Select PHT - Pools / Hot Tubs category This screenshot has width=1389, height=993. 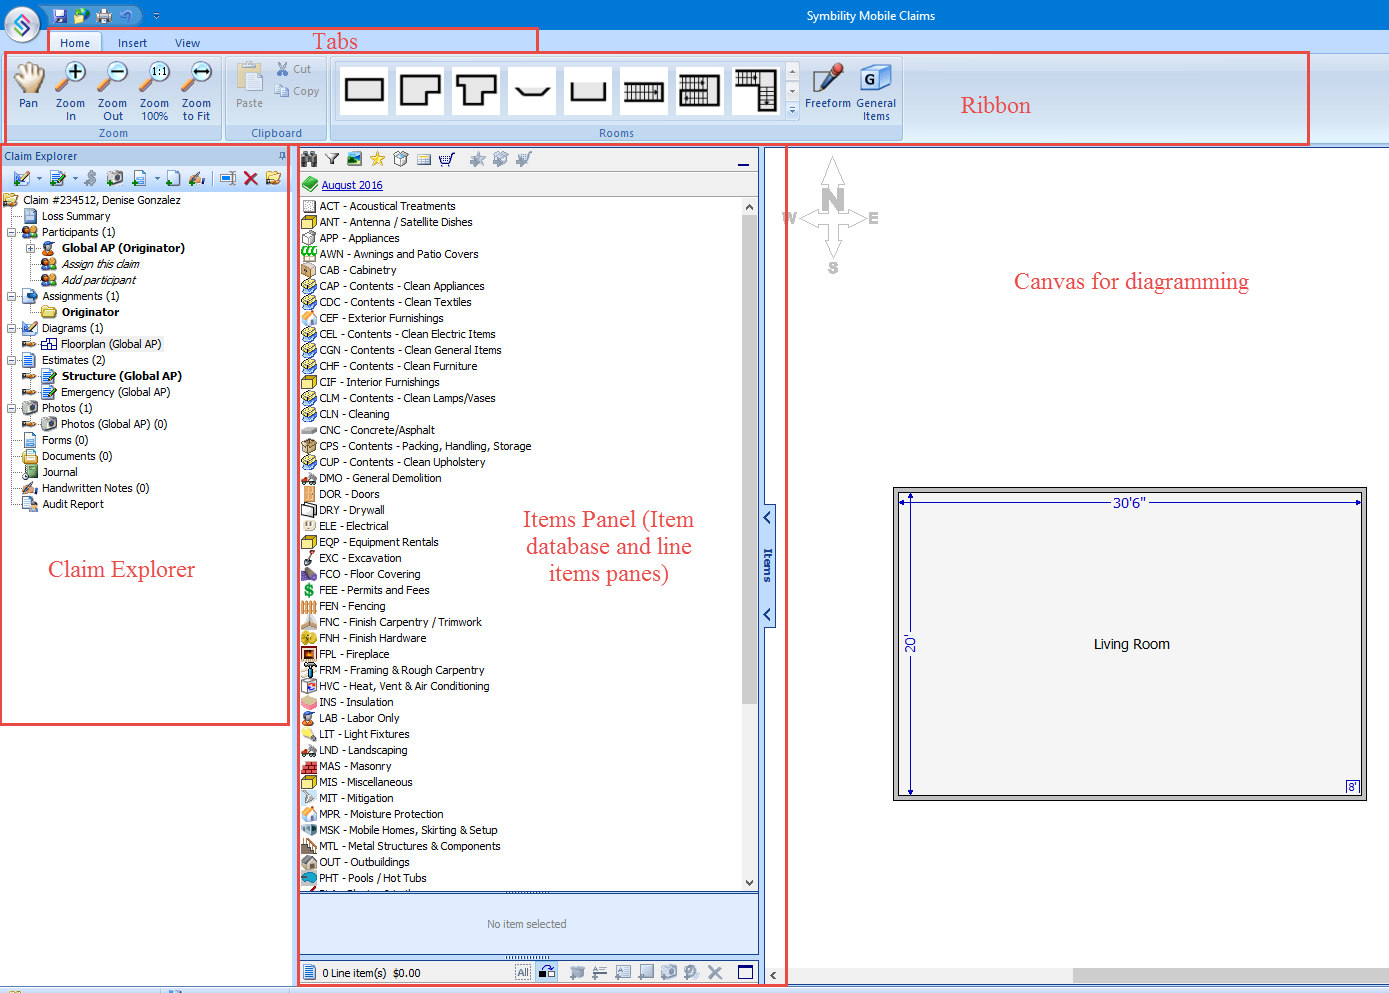(x=373, y=878)
